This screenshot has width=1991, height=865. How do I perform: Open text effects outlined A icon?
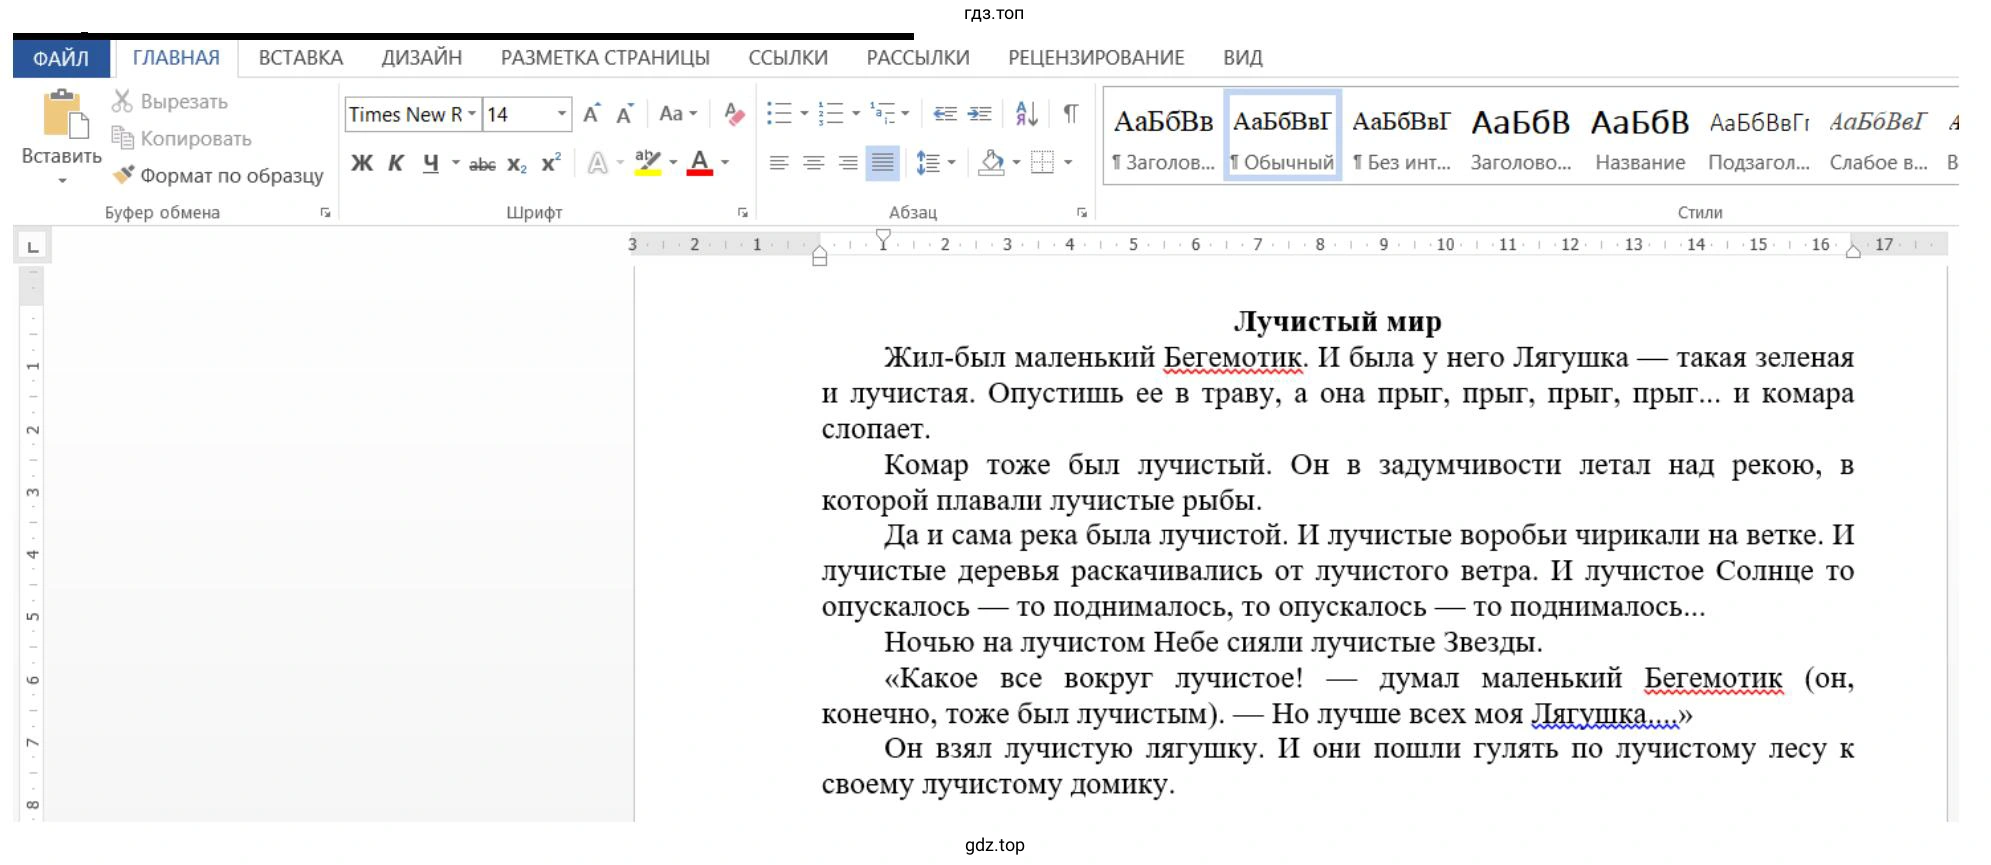(x=598, y=163)
